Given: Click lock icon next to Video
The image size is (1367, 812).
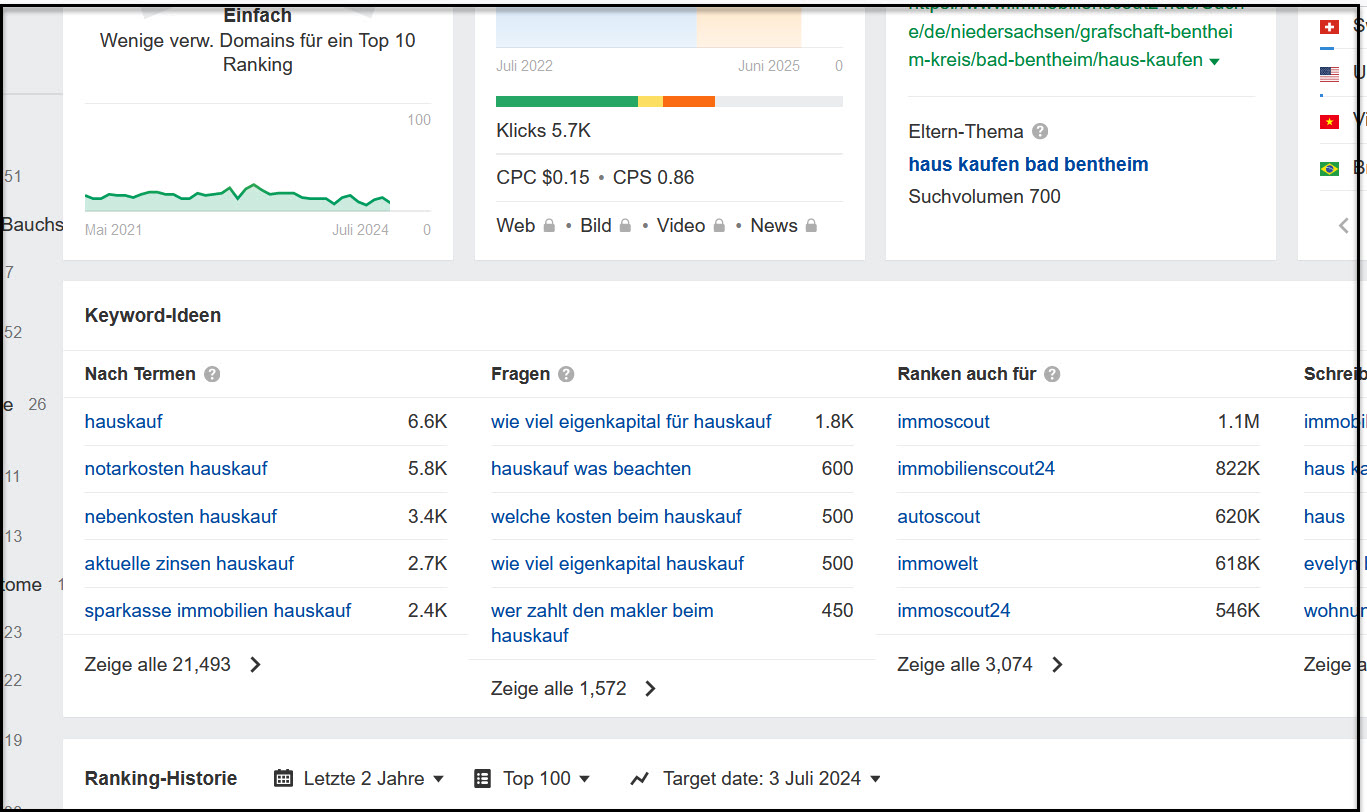Looking at the screenshot, I should coord(719,226).
